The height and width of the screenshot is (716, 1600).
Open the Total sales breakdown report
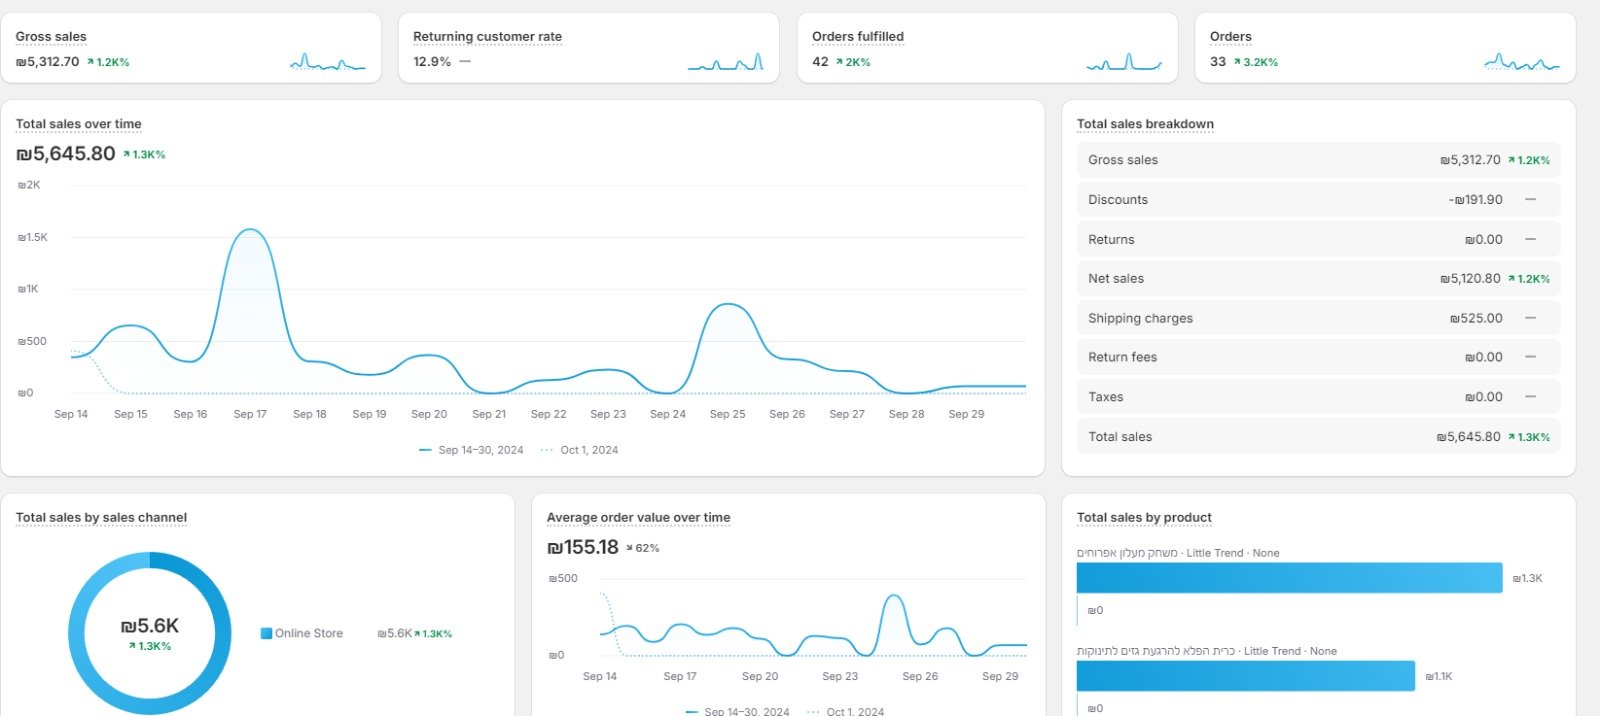click(x=1145, y=124)
